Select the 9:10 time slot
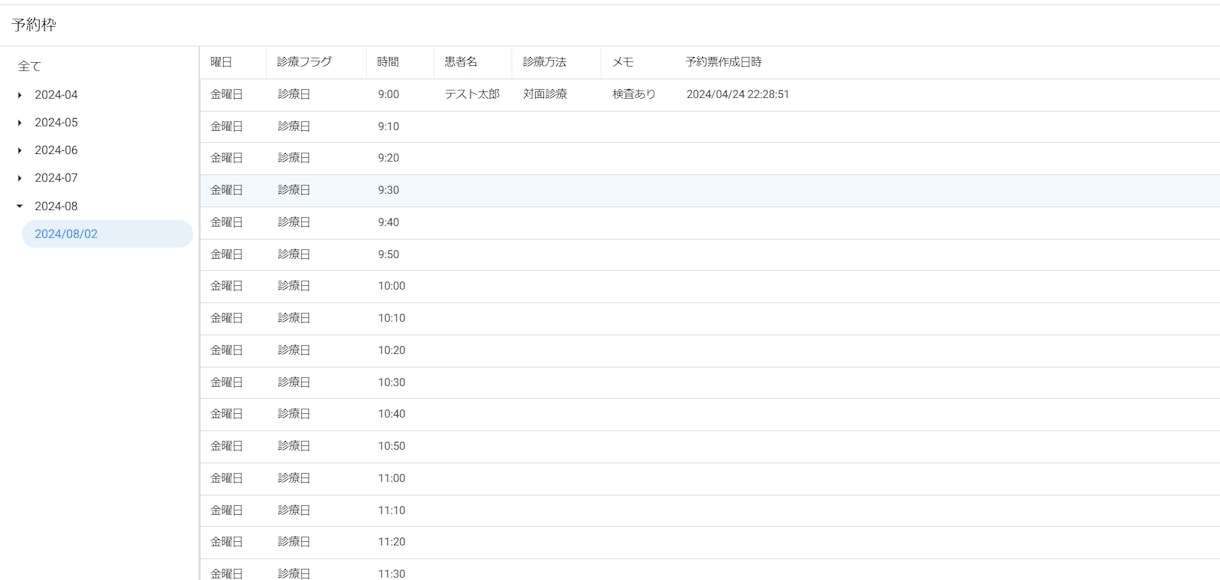1220x580 pixels. pos(388,126)
